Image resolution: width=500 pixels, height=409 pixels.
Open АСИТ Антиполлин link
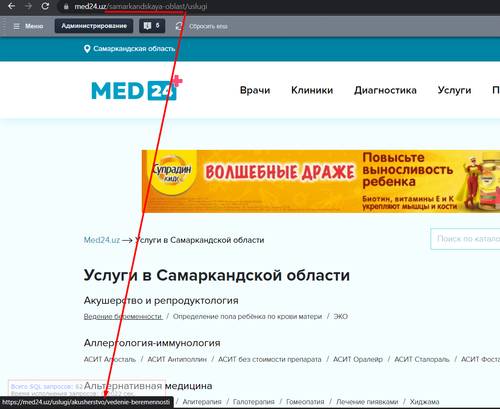tap(177, 359)
